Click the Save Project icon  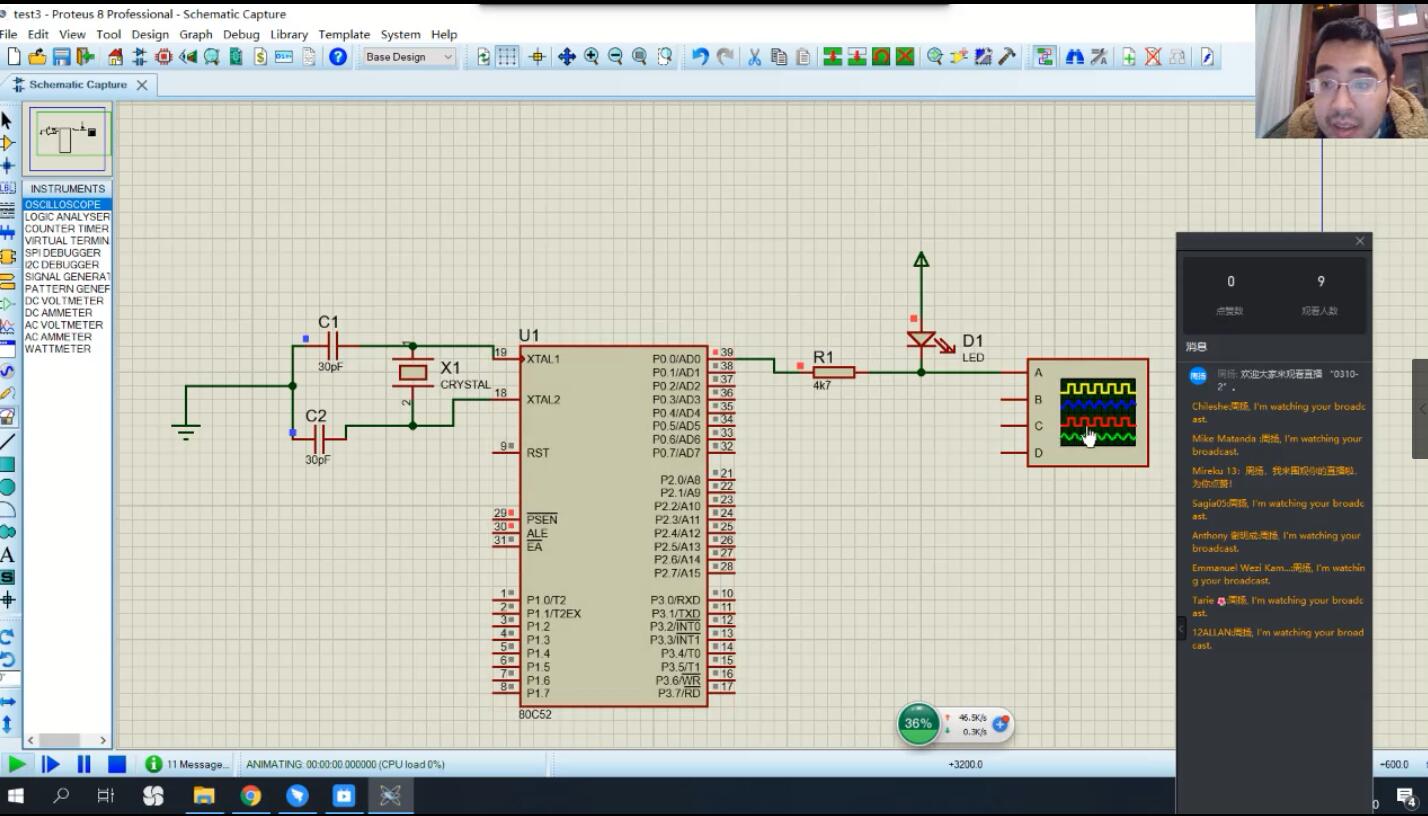(x=62, y=57)
